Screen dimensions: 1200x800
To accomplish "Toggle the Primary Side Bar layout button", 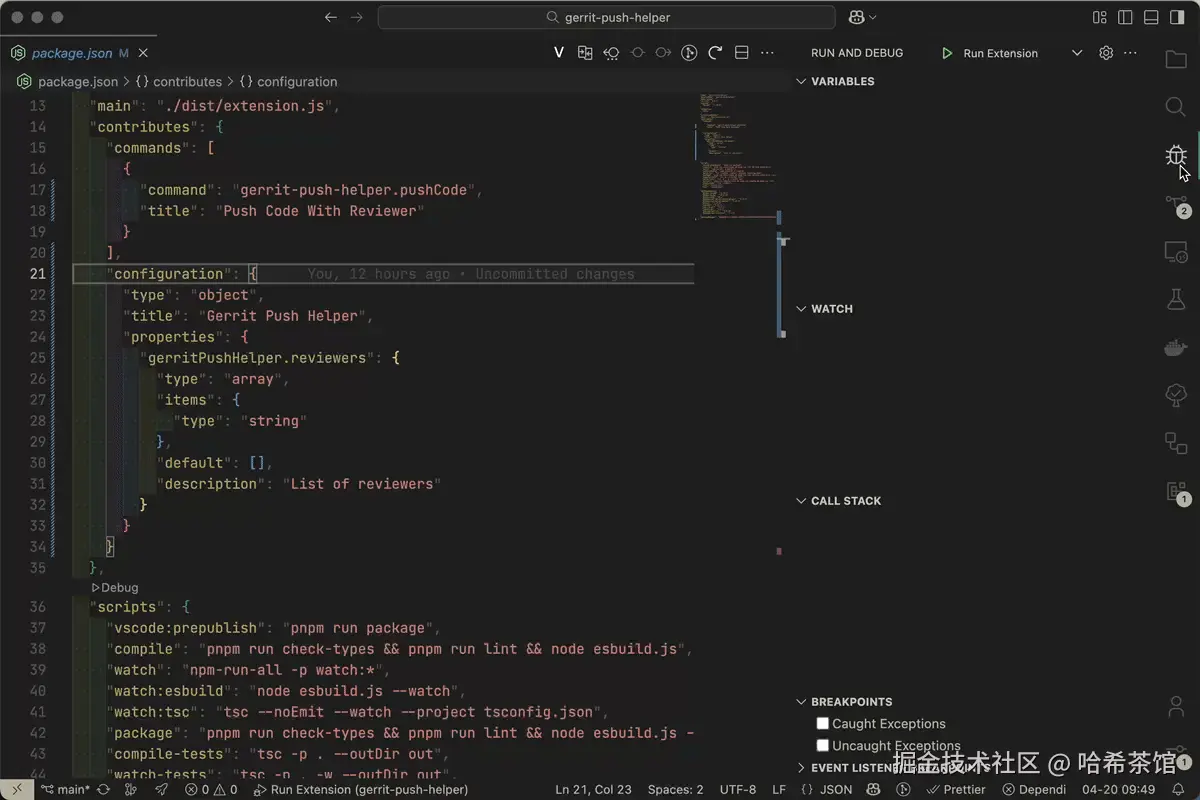I will coord(1125,17).
